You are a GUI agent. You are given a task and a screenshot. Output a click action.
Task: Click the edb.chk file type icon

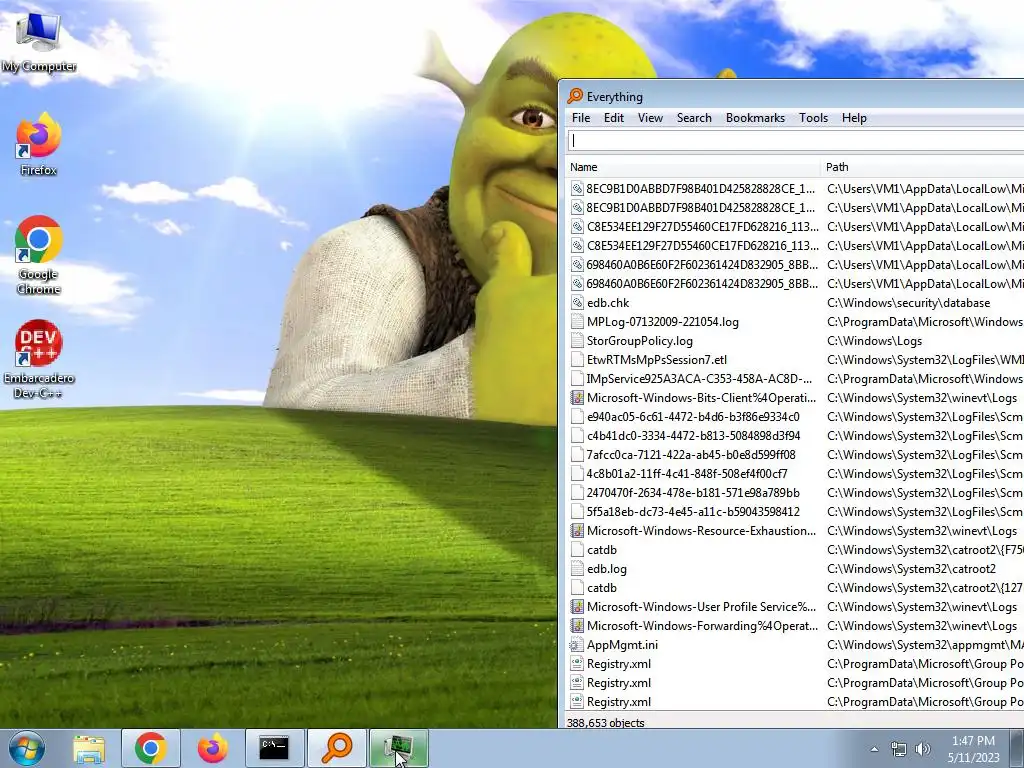pos(577,302)
